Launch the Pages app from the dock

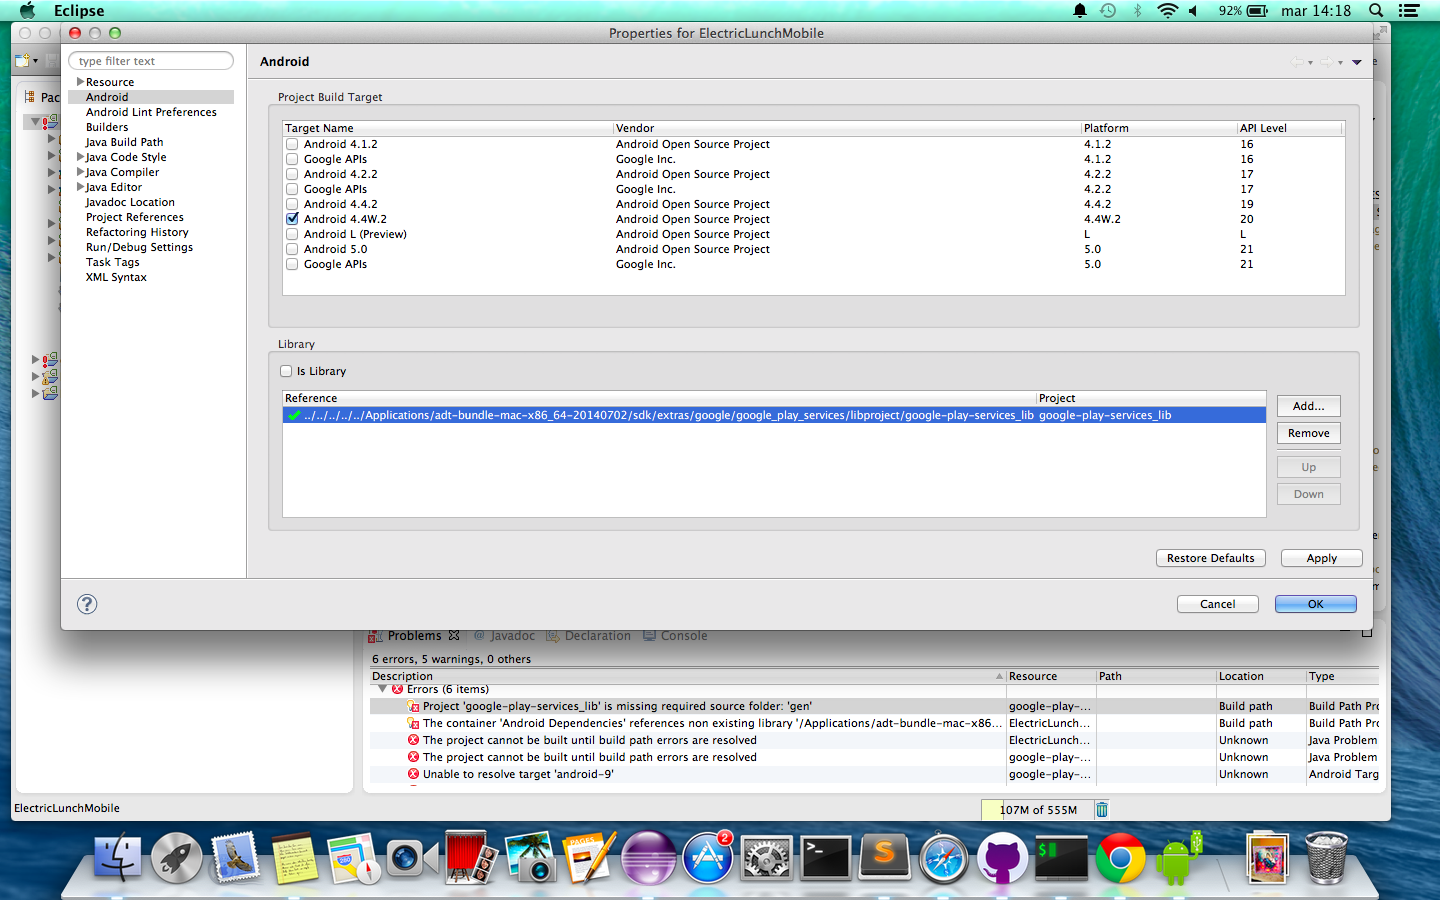tap(590, 858)
